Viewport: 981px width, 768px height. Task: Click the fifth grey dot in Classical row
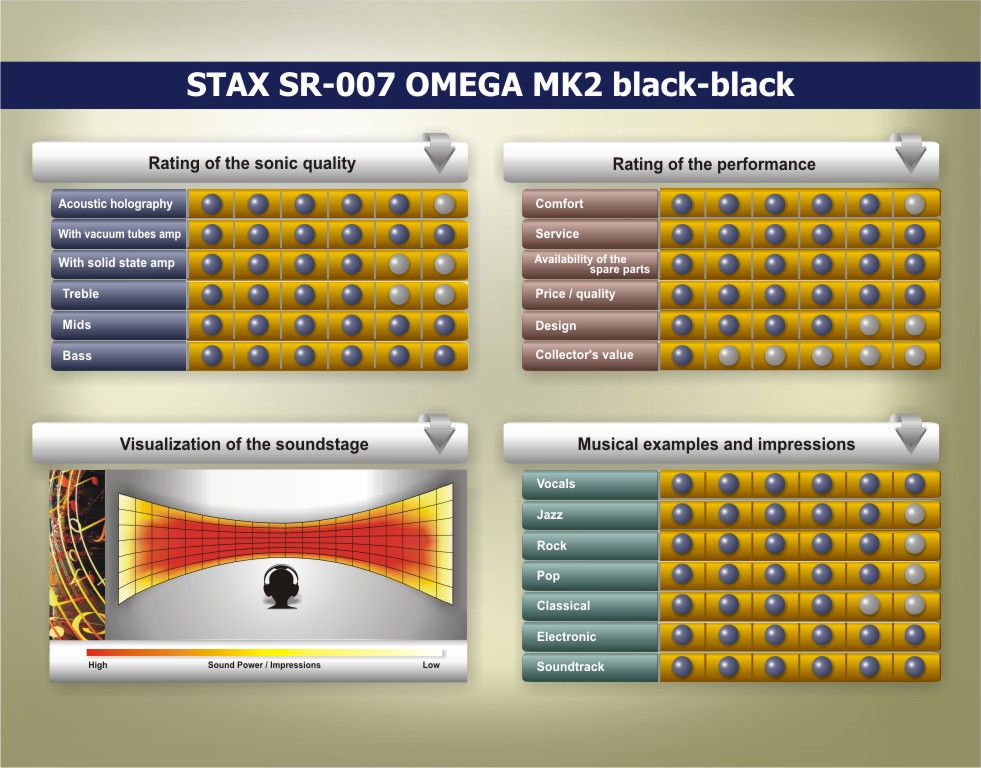click(869, 605)
